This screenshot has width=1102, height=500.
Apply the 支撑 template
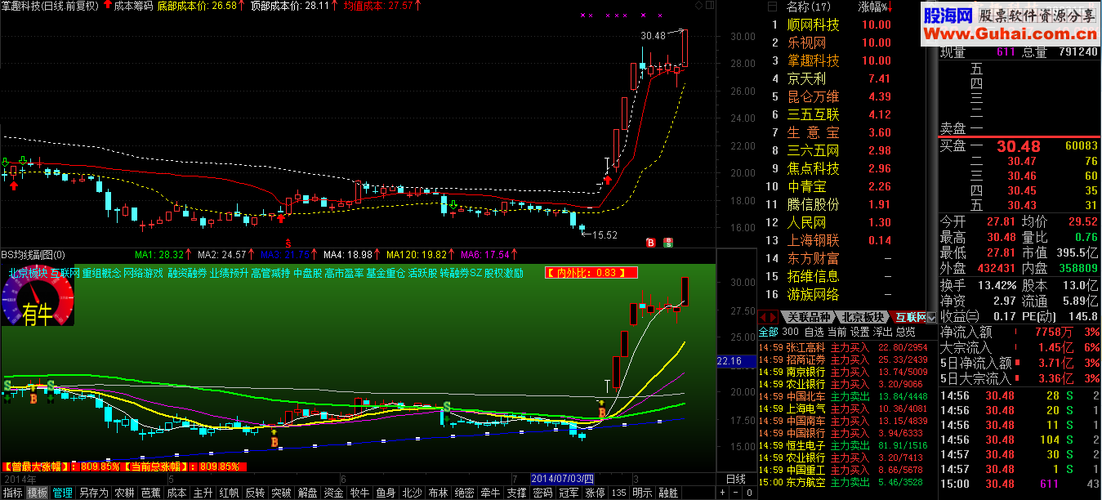point(516,492)
